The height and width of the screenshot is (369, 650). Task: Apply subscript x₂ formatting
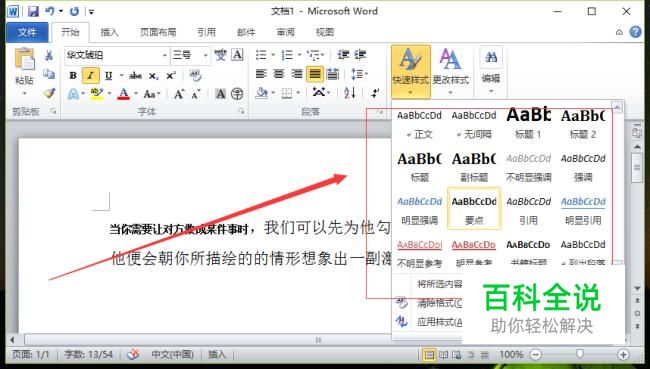153,76
